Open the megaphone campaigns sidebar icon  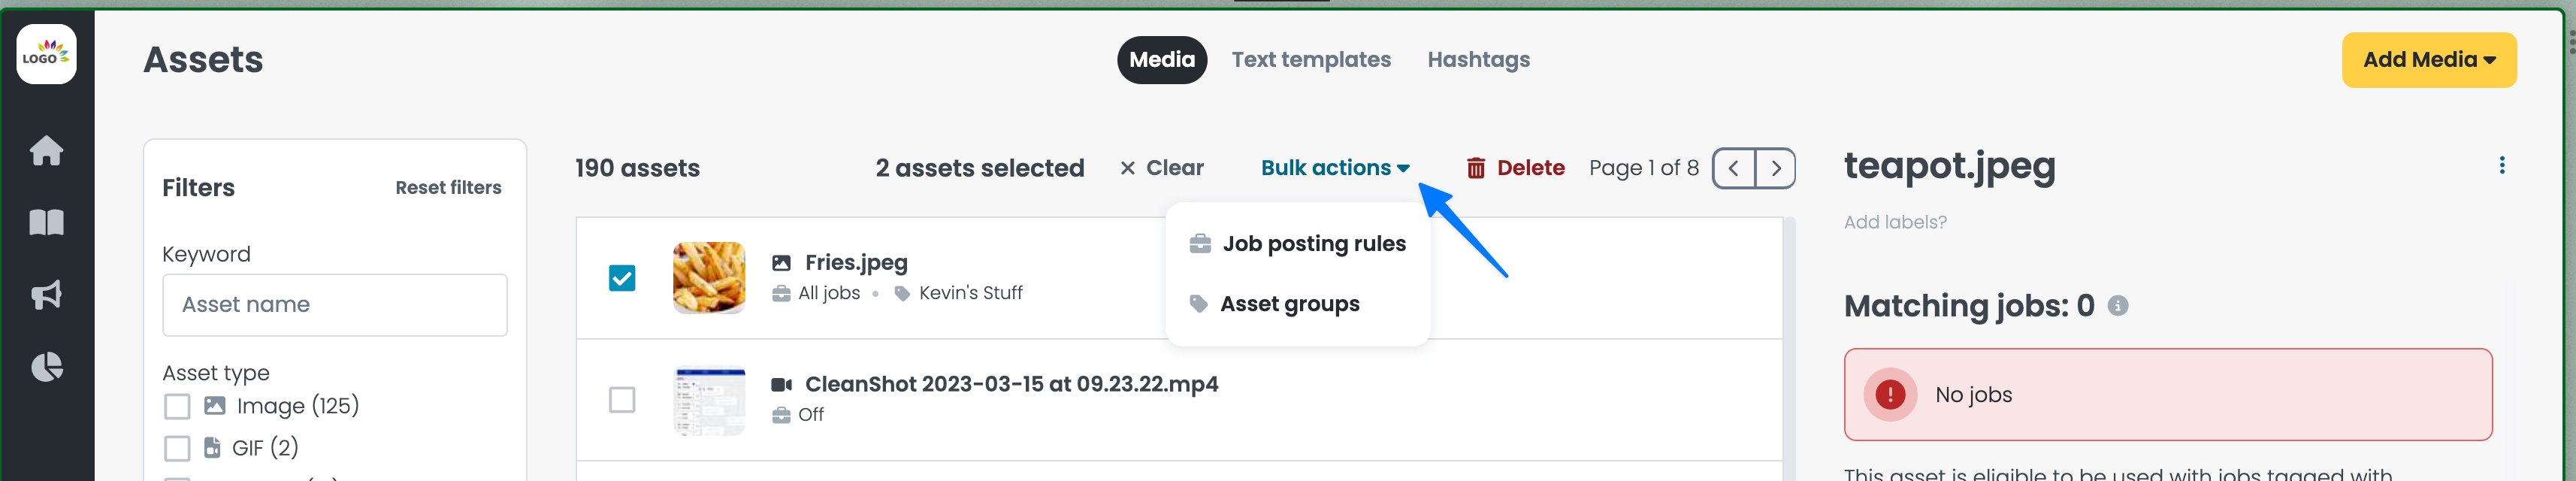tap(46, 295)
